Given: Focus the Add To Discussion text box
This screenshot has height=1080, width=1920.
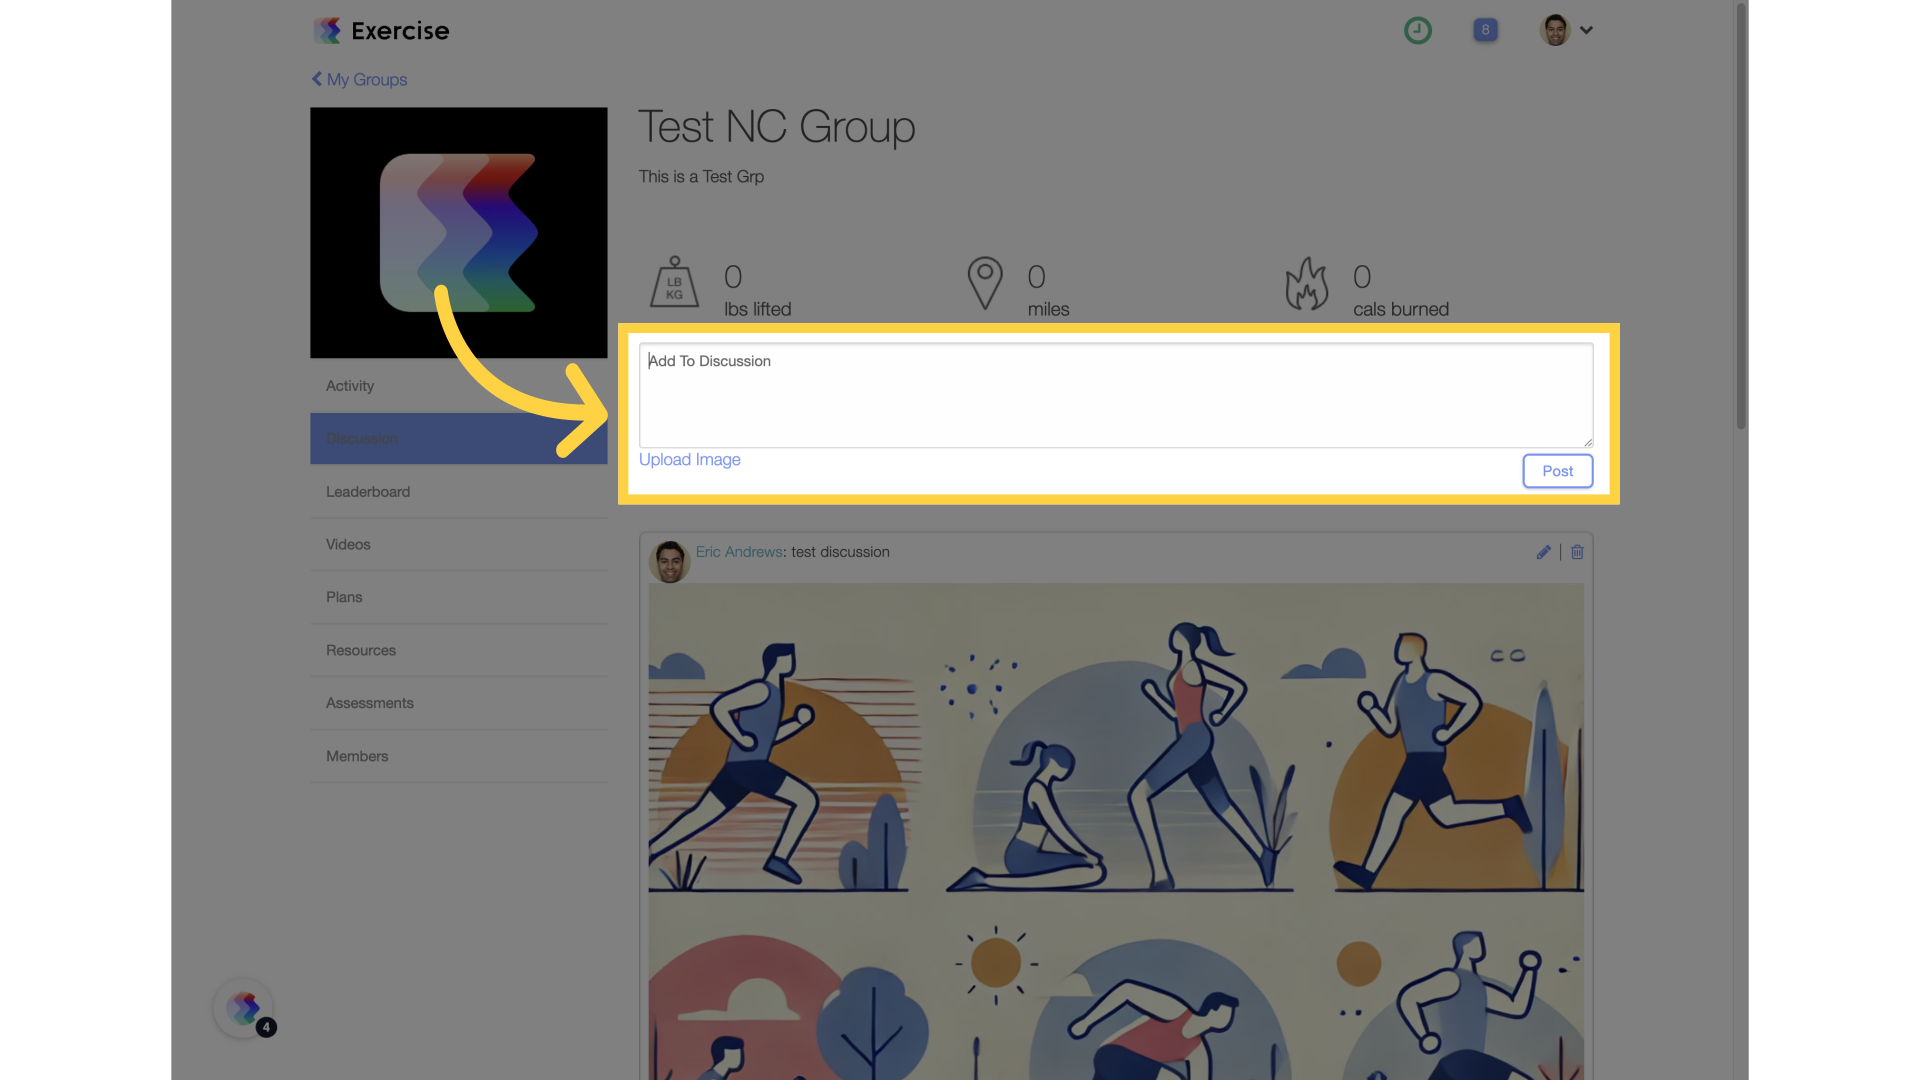Looking at the screenshot, I should (x=1116, y=395).
